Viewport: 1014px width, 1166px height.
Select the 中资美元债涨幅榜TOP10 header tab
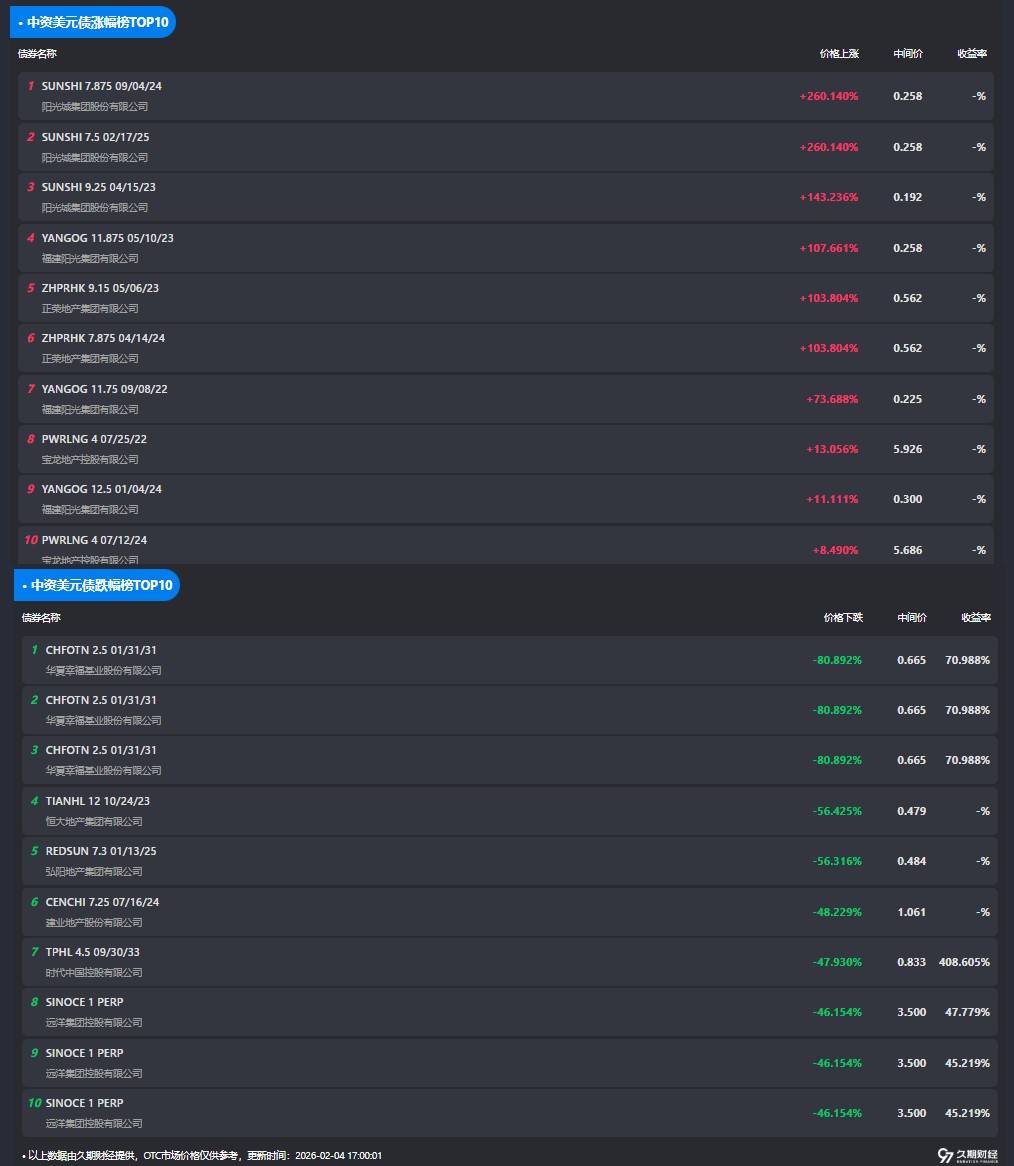pos(94,22)
